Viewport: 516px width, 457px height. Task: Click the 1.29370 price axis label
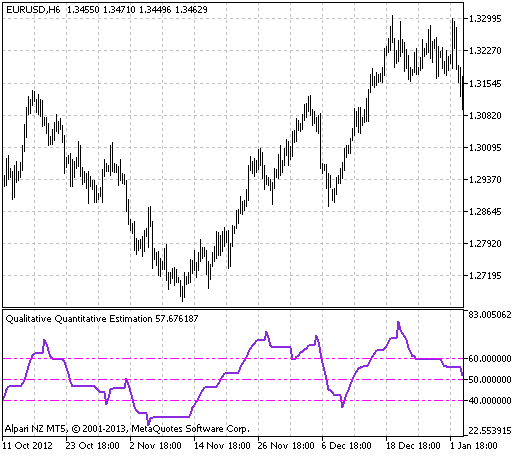point(485,180)
